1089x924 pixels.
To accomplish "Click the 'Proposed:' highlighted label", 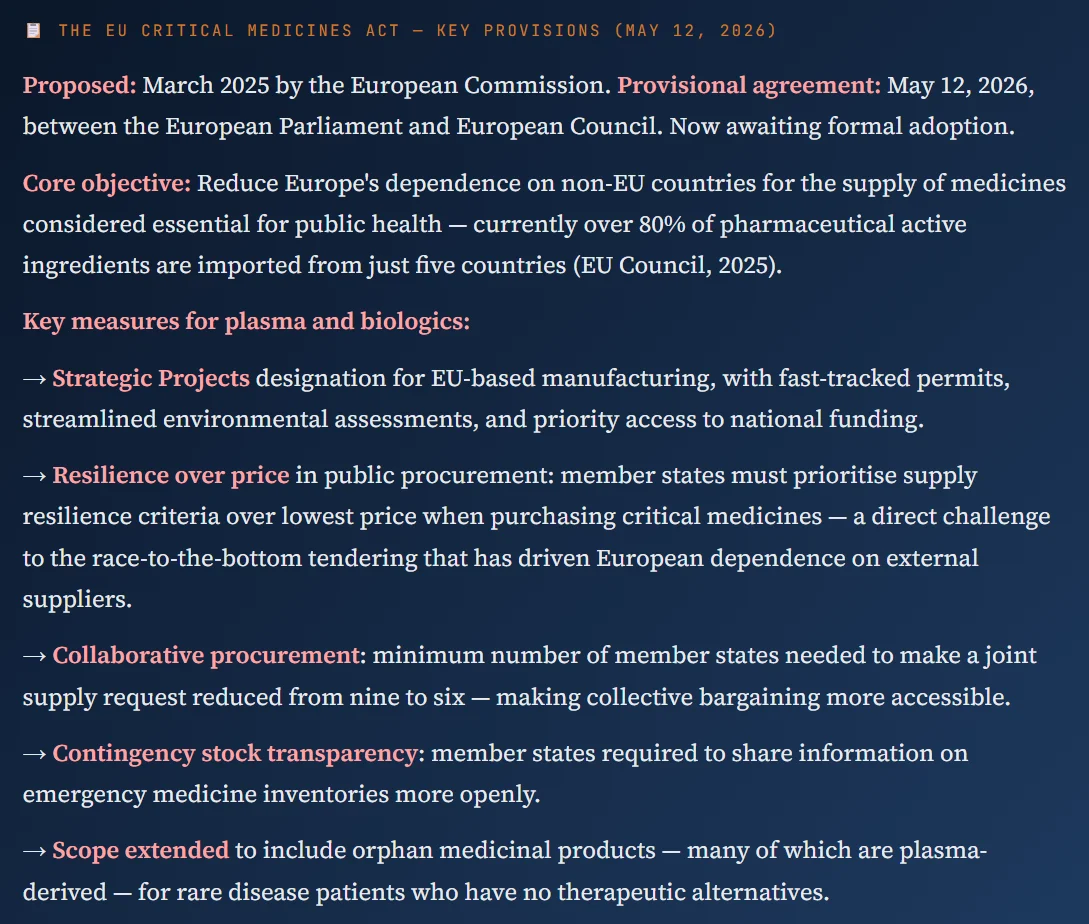I will pos(80,85).
